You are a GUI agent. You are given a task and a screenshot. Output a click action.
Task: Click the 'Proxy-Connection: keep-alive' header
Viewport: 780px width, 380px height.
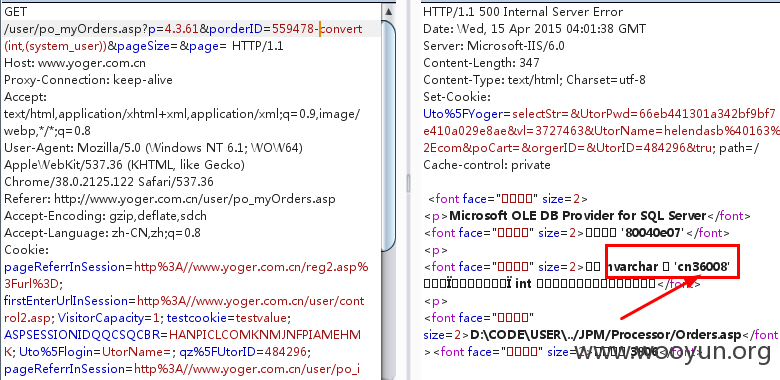pos(89,80)
